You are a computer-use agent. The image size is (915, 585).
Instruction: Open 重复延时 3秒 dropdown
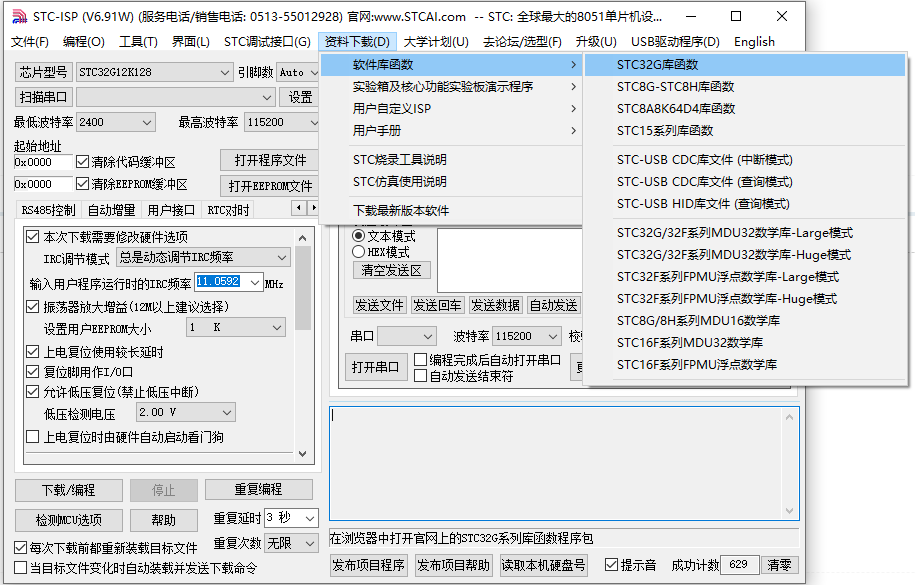point(291,518)
